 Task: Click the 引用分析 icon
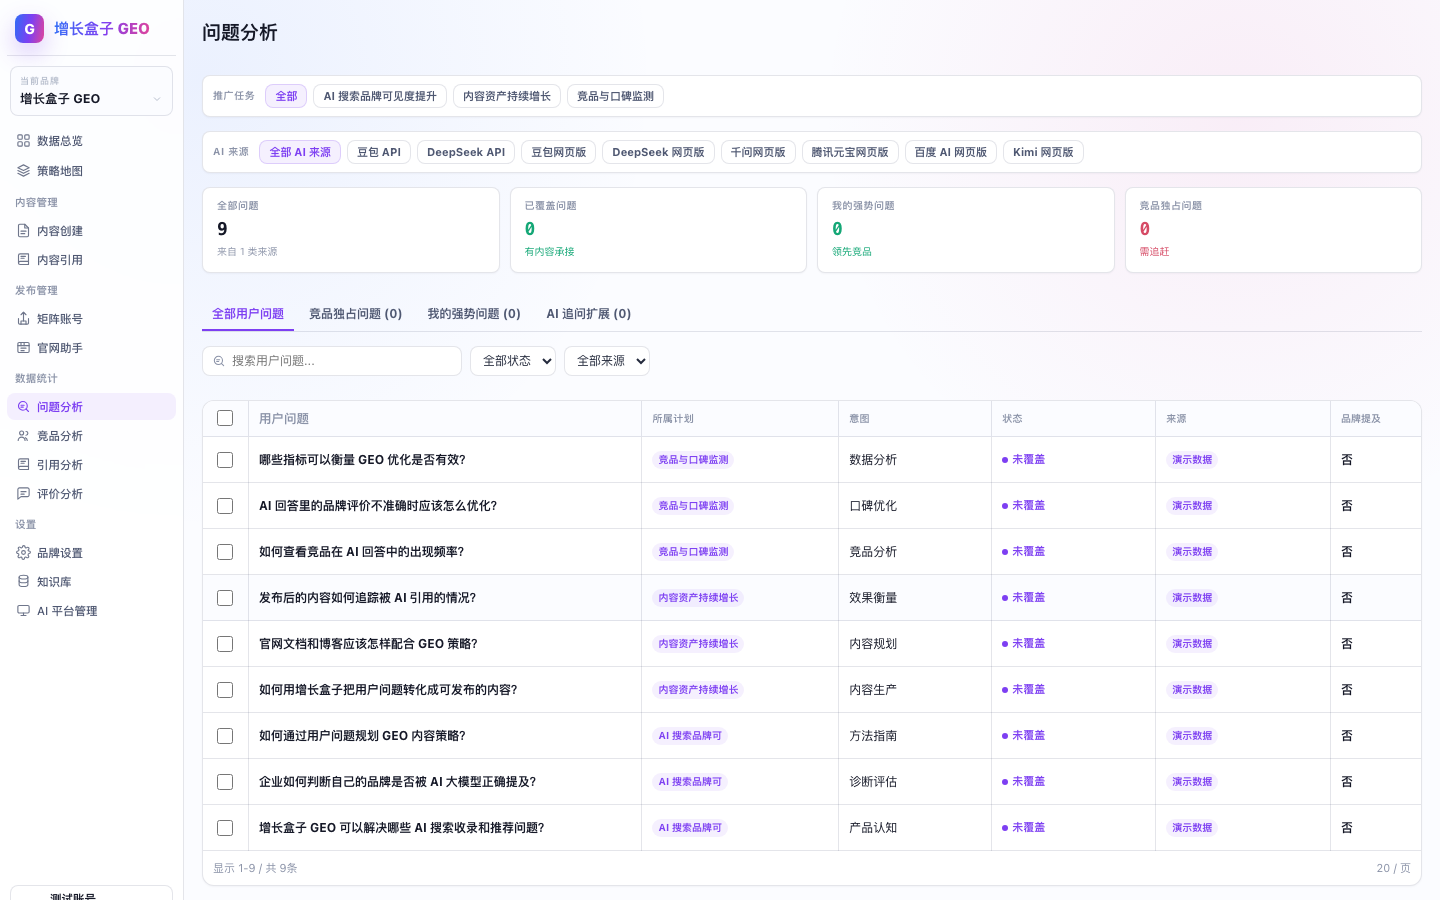(24, 465)
